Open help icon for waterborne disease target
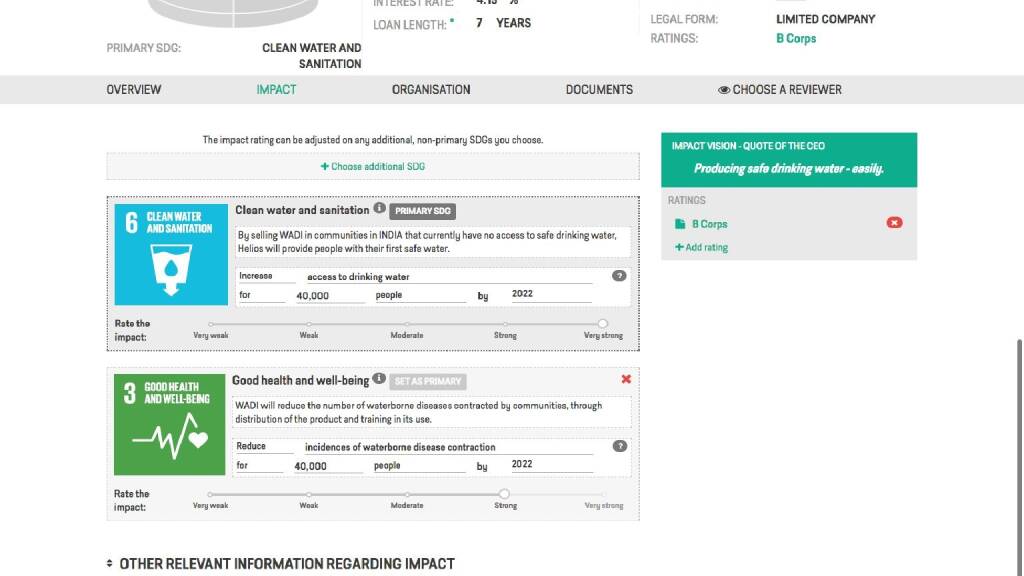Screen dimensions: 1024x576 pos(619,447)
